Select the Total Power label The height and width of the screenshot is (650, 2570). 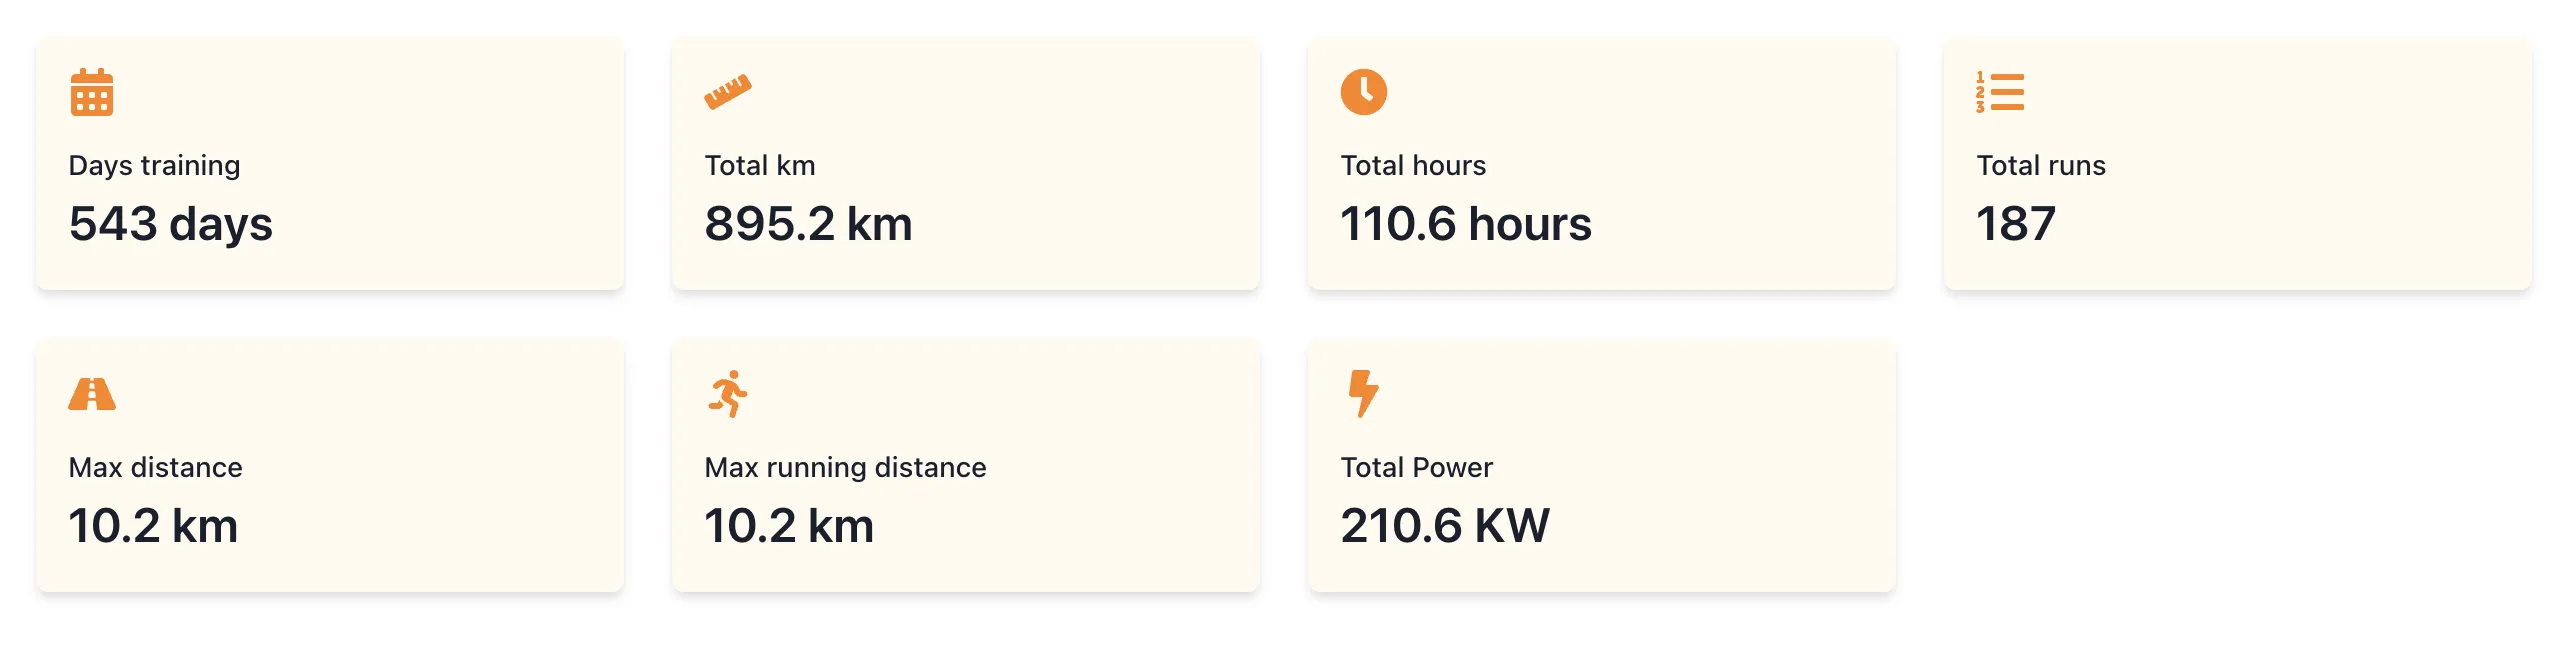pos(1416,468)
